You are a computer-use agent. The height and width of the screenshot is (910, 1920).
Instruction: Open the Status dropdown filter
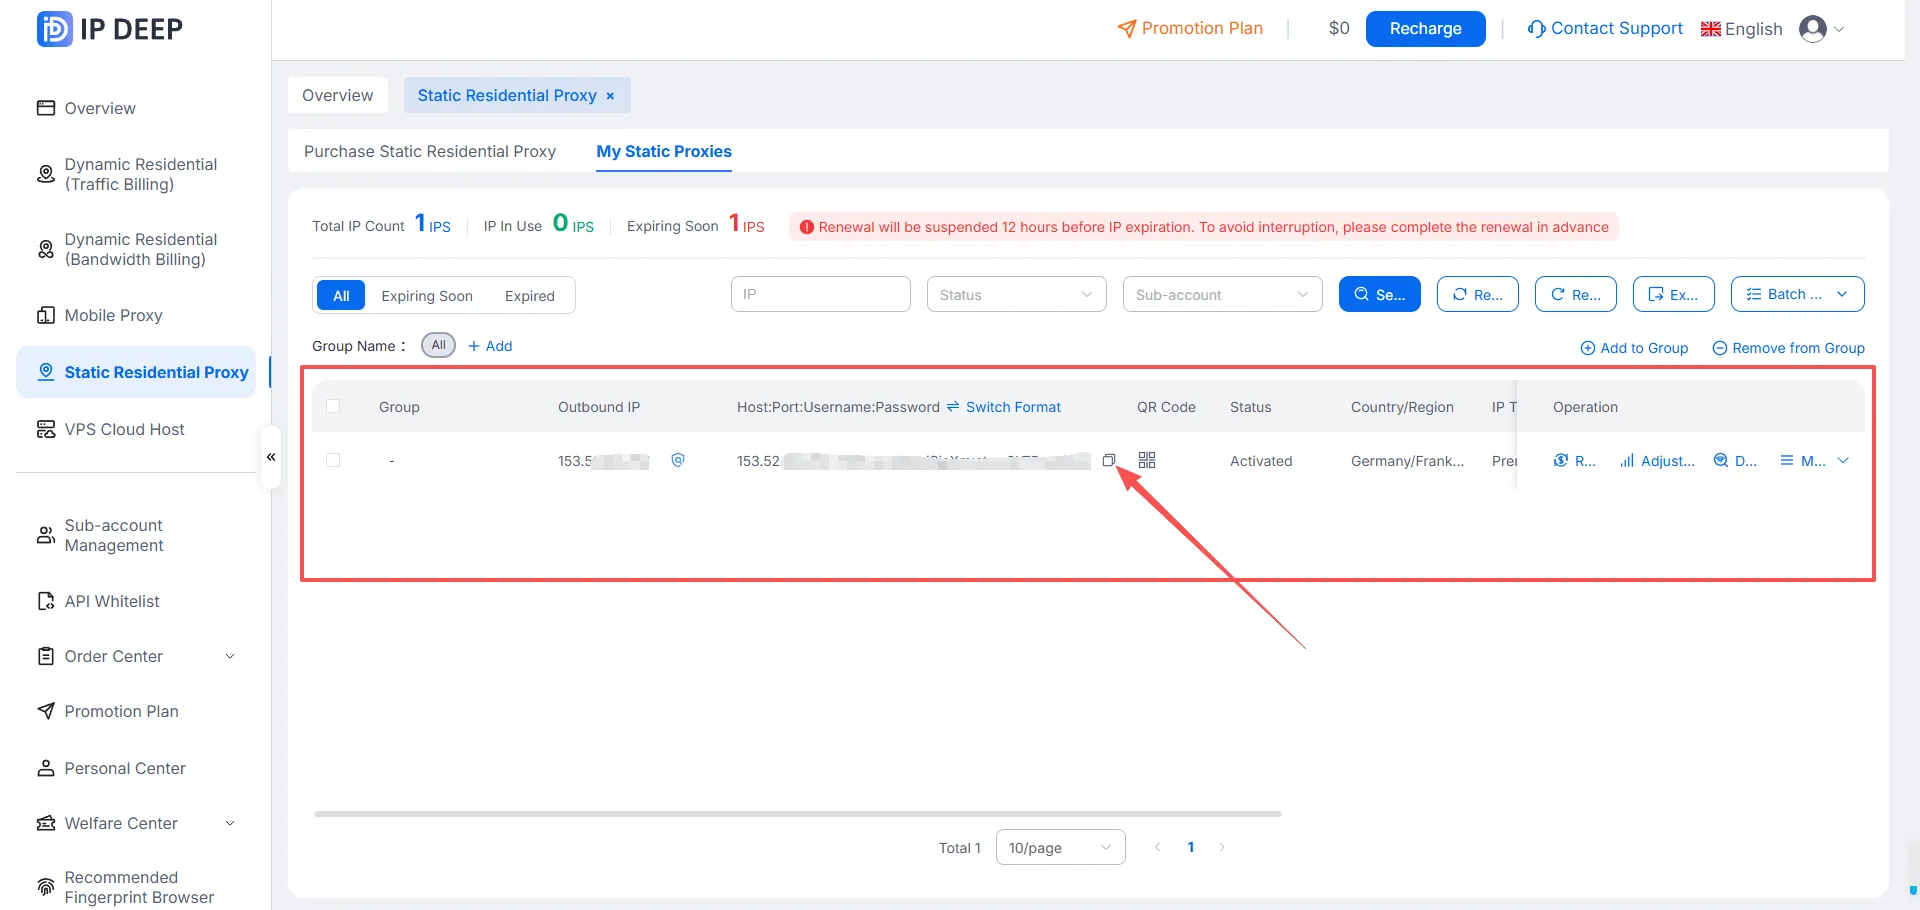(x=1016, y=294)
